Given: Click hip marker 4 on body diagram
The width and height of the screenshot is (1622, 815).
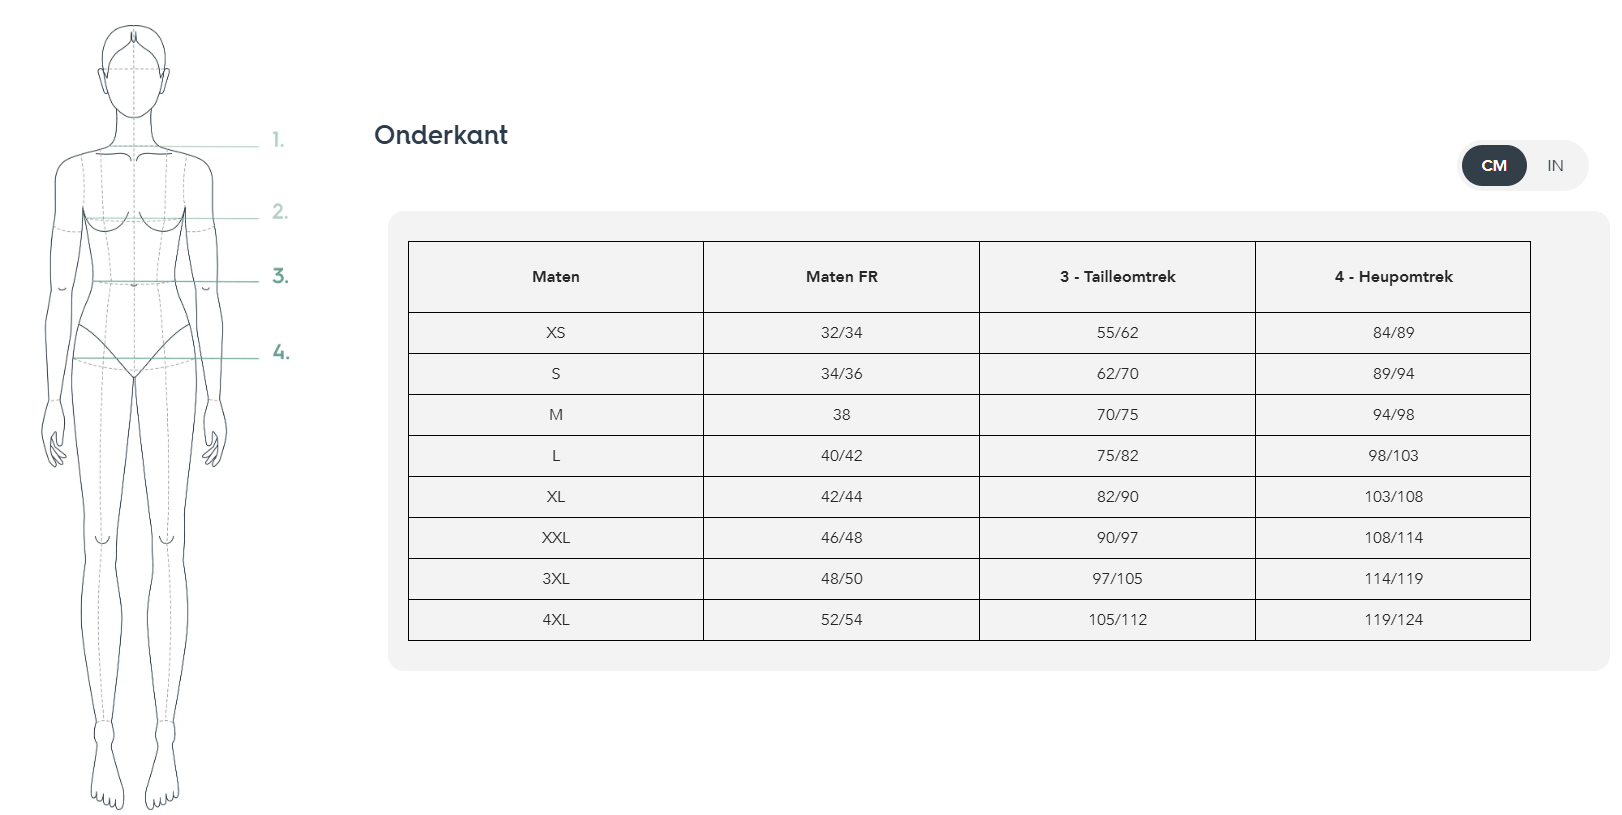Looking at the screenshot, I should pos(281,352).
